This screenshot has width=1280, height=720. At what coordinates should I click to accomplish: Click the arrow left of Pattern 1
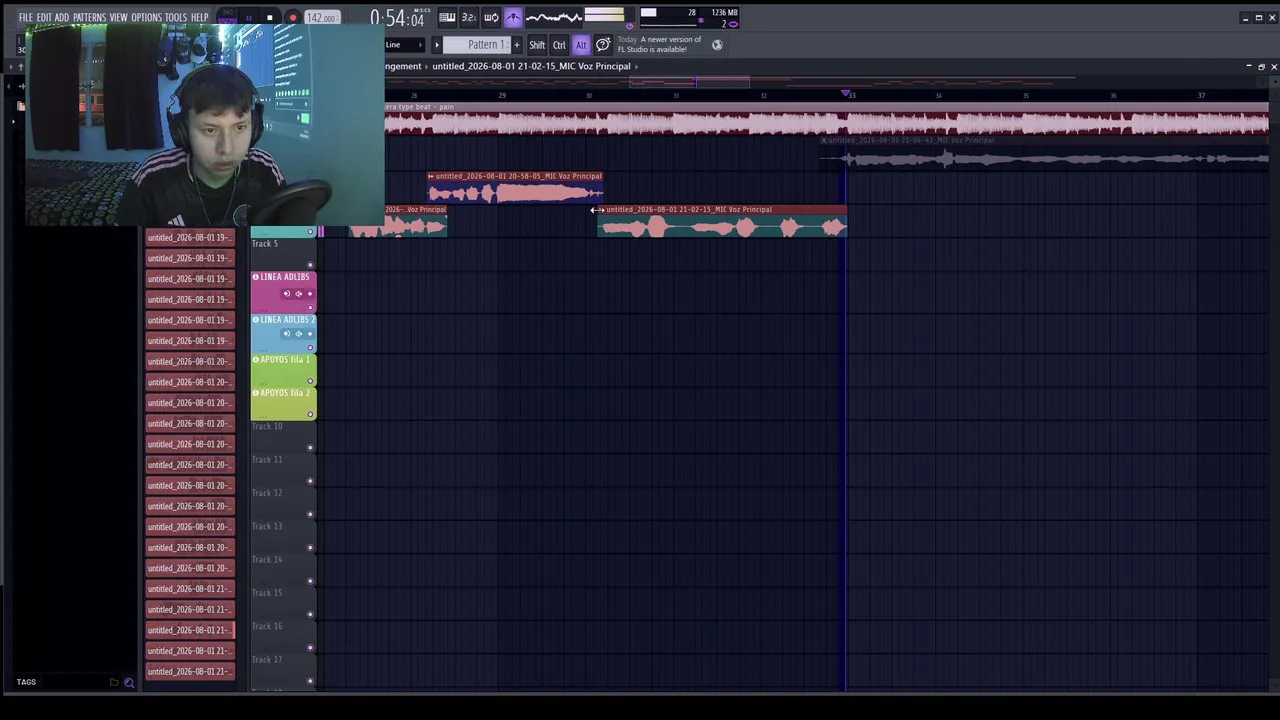[436, 45]
